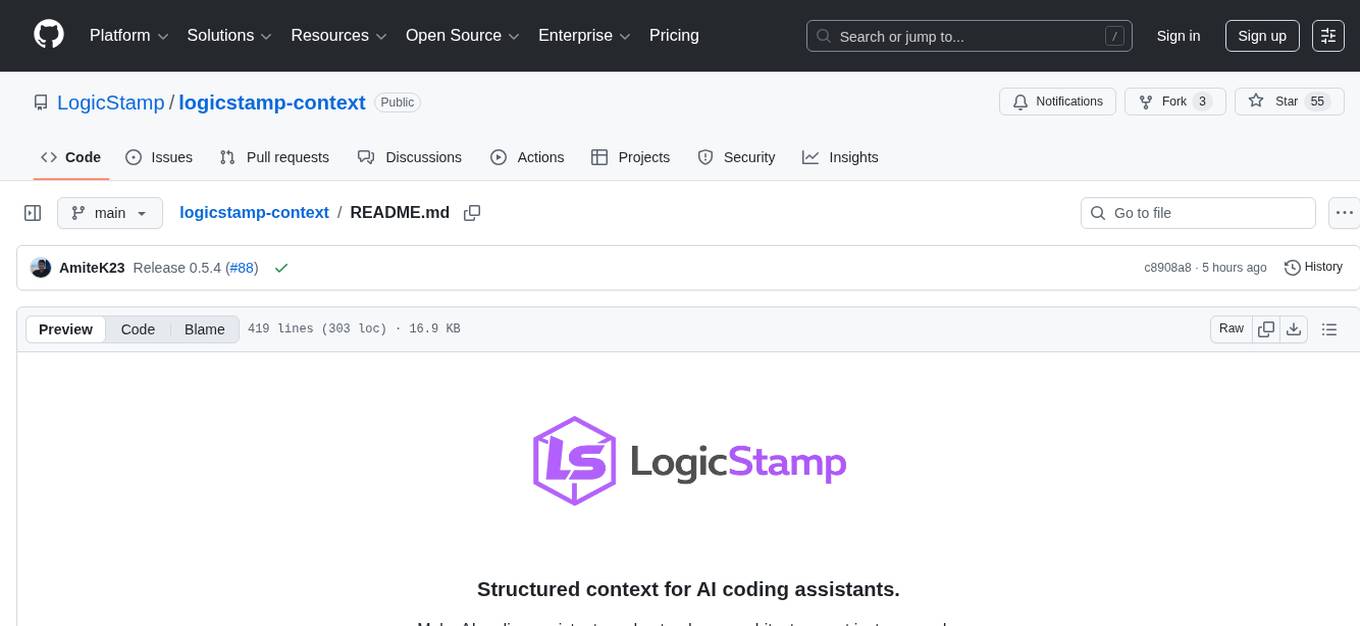
Task: Switch to the Blame view of README
Action: (x=204, y=329)
